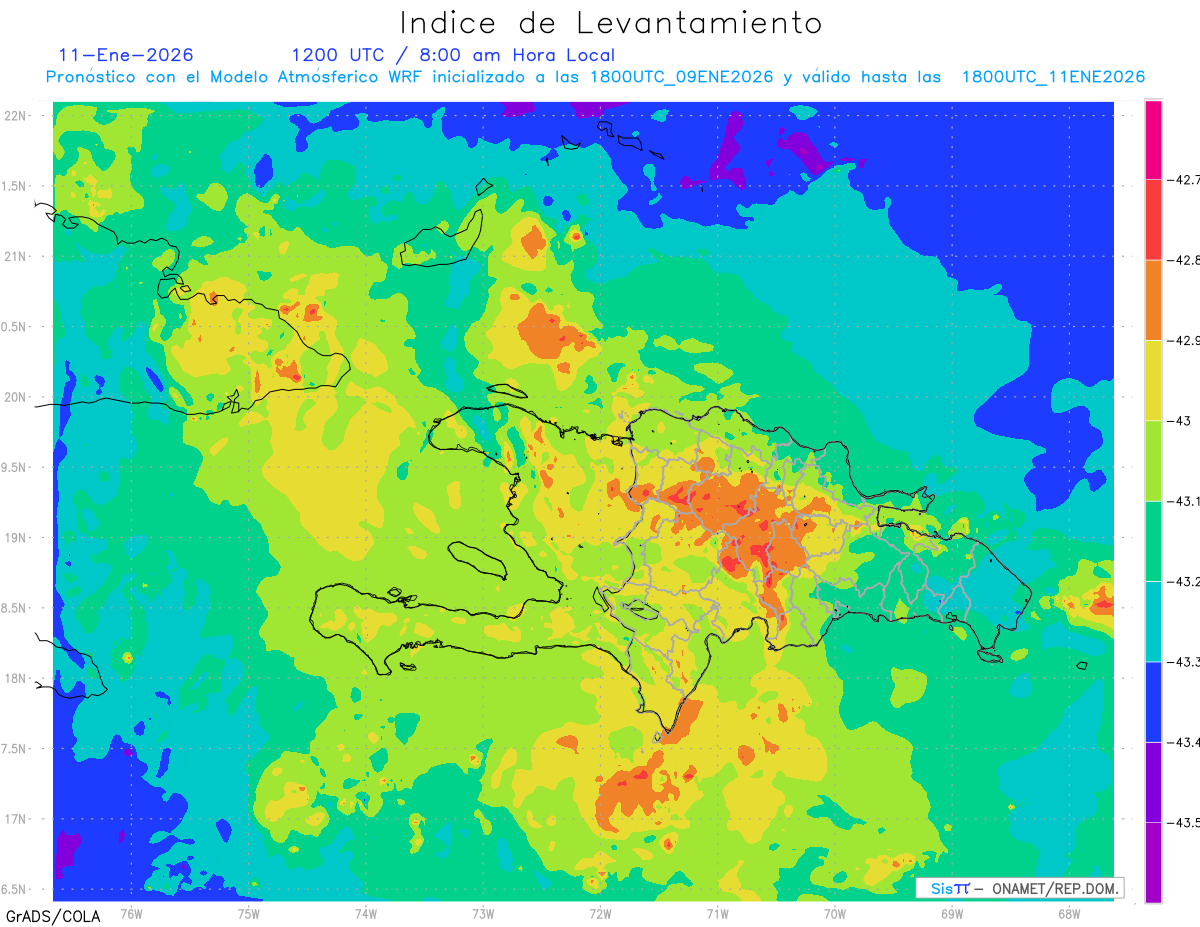This screenshot has width=1200, height=927.
Task: Click the 71W longitude label
Action: (717, 913)
